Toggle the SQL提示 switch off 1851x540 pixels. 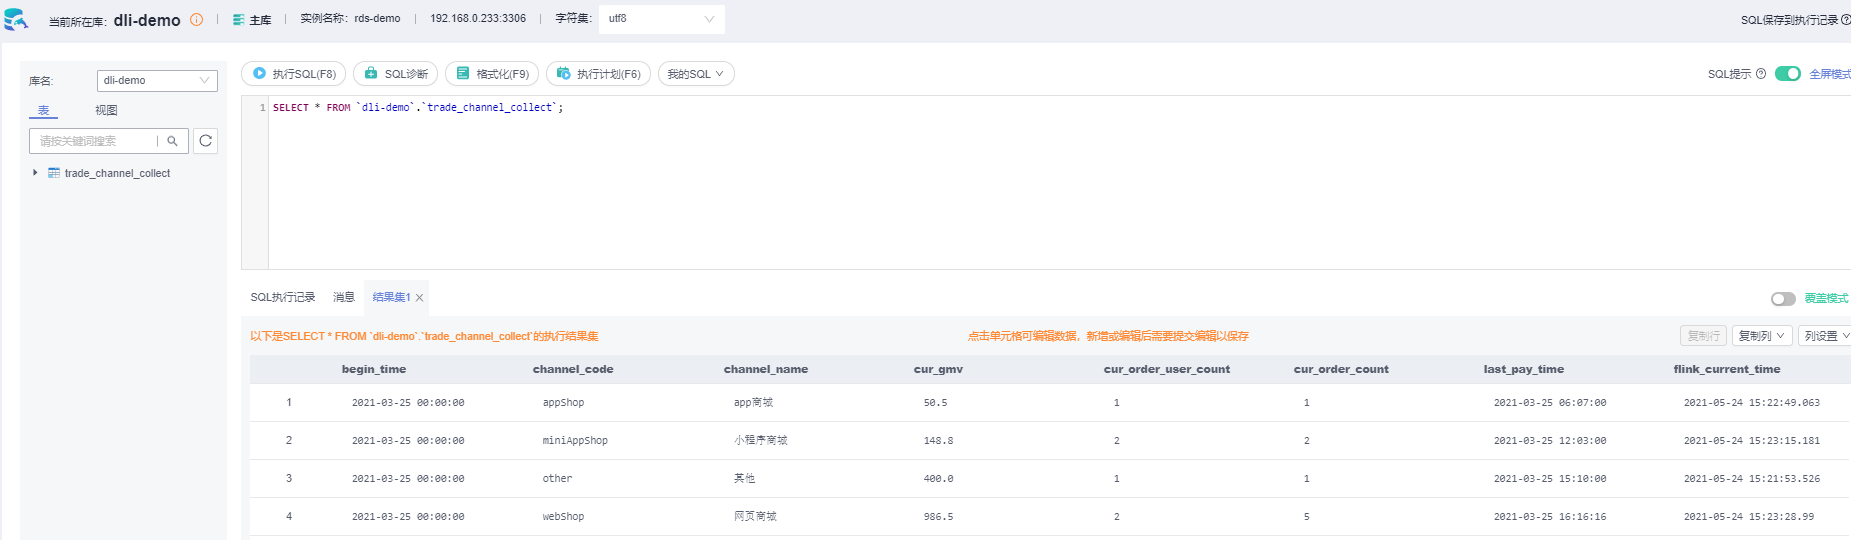tap(1788, 73)
